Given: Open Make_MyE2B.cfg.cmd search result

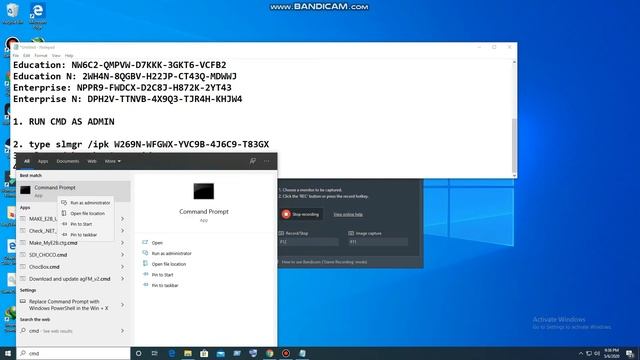Looking at the screenshot, I should [x=67, y=243].
